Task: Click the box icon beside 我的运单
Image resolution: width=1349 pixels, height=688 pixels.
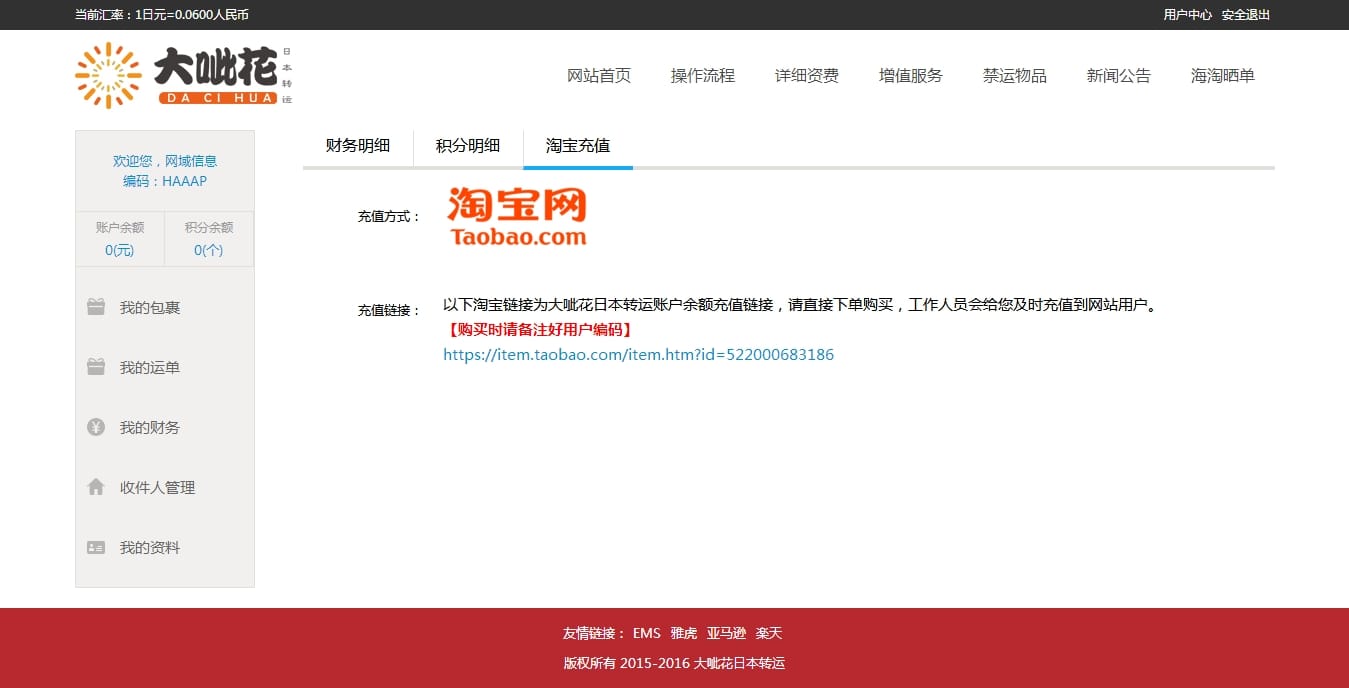Action: click(96, 367)
